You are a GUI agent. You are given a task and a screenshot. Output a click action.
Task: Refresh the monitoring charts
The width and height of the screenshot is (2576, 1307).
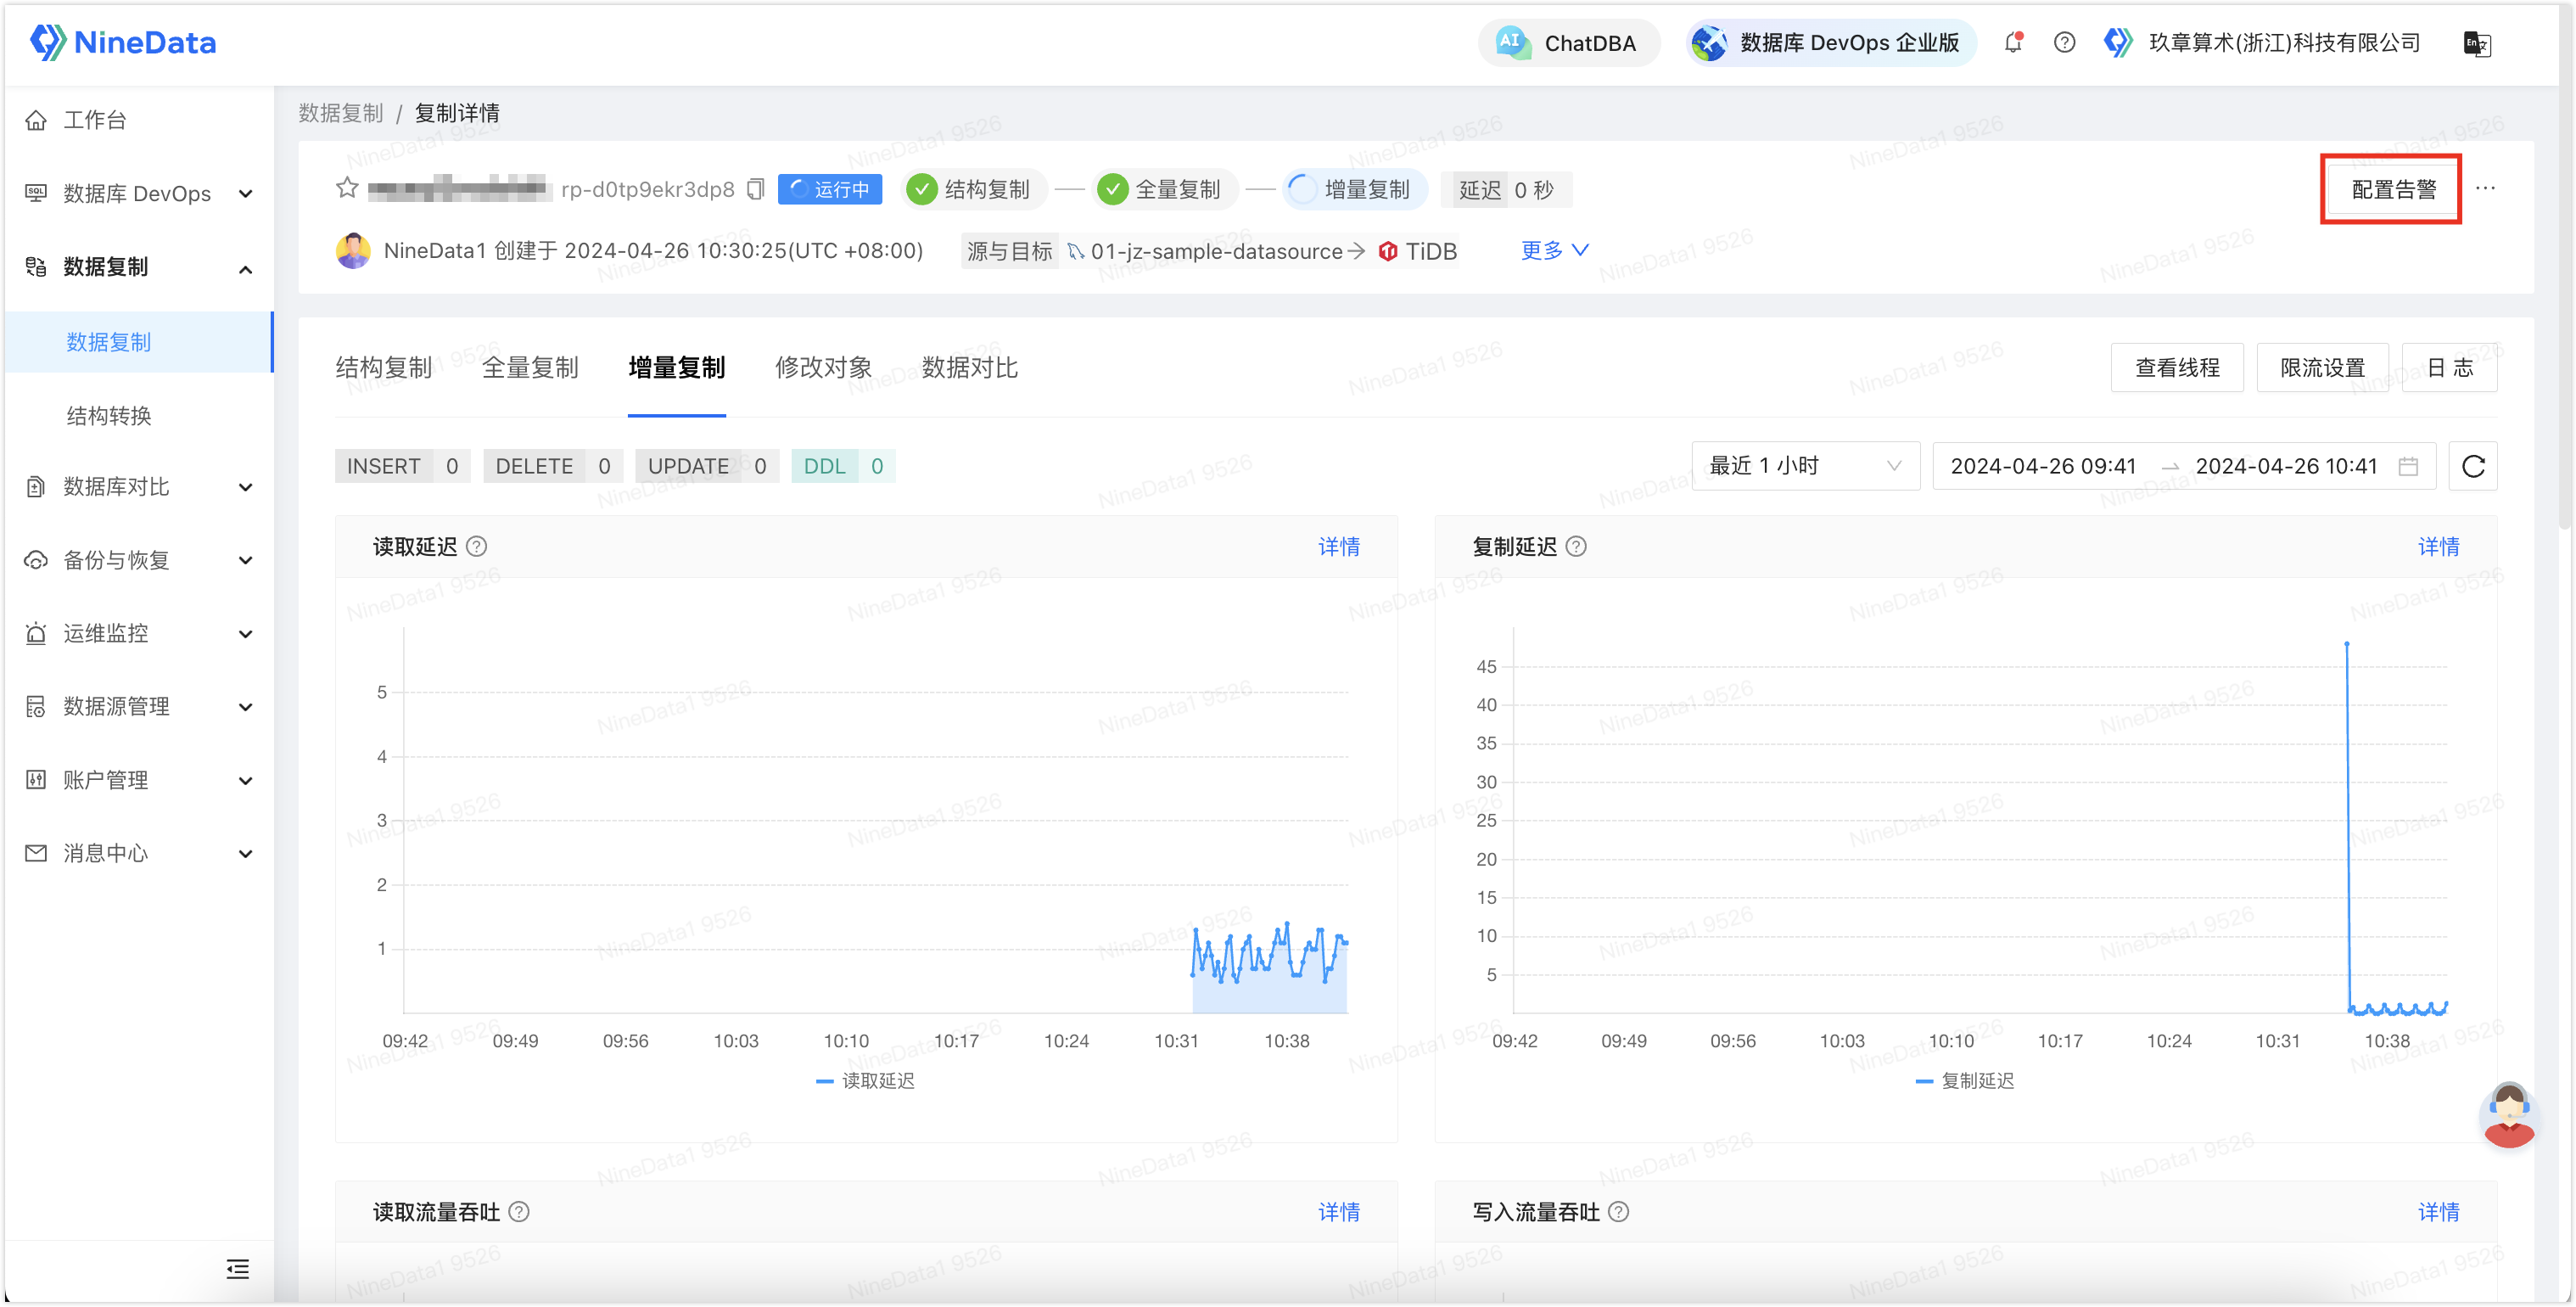click(2472, 466)
